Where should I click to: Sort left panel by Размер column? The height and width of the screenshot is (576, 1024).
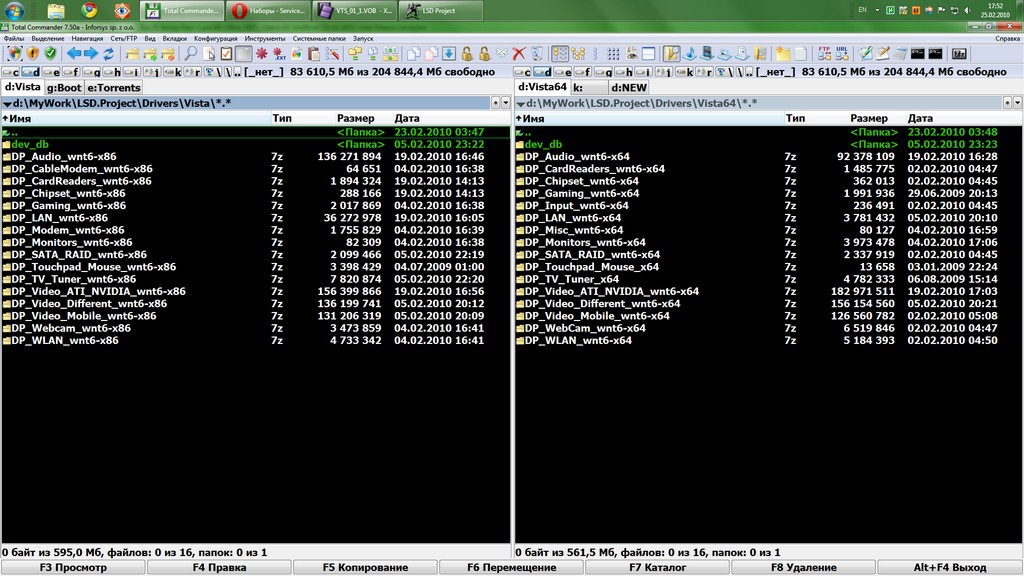click(x=356, y=118)
